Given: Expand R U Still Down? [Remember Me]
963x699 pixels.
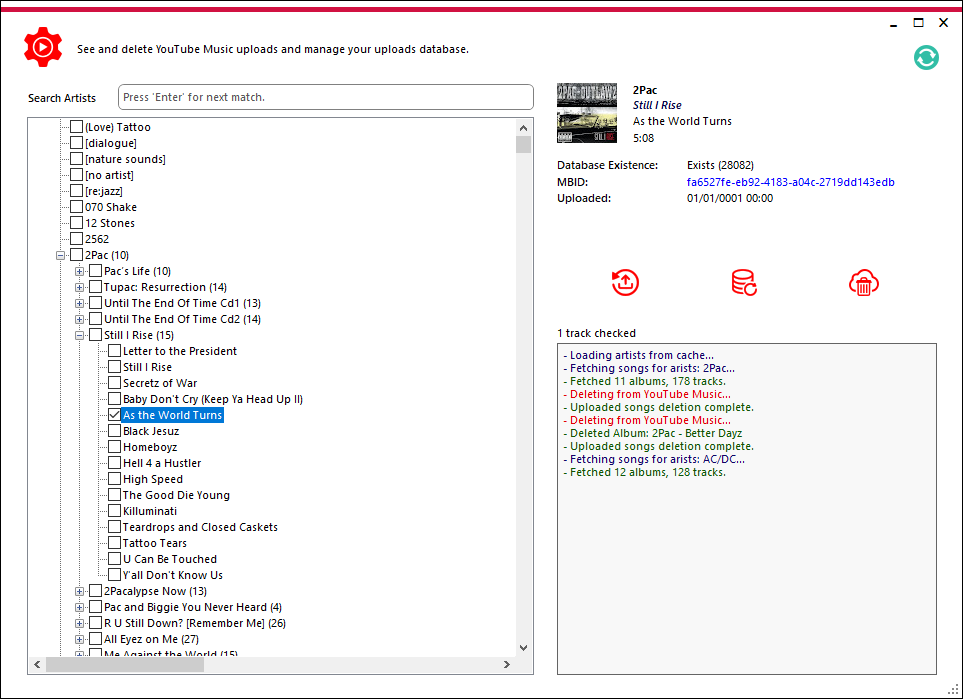Looking at the screenshot, I should [79, 623].
